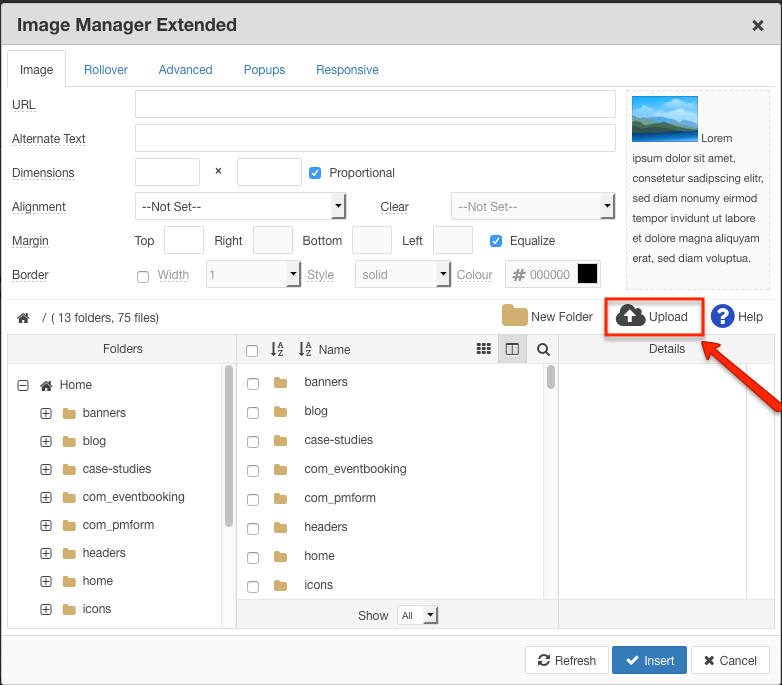Expand the banners folder in tree
This screenshot has width=782, height=685.
pos(46,413)
